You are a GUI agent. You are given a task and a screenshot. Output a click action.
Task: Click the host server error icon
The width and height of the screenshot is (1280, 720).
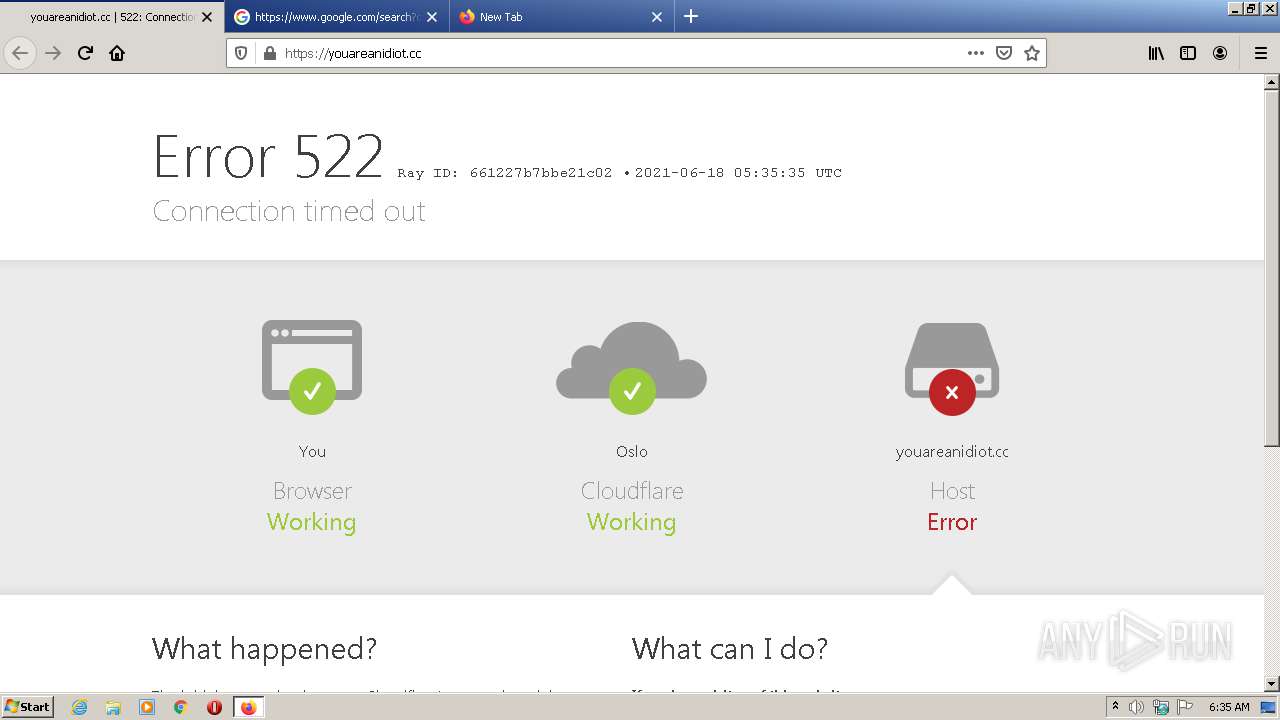952,368
